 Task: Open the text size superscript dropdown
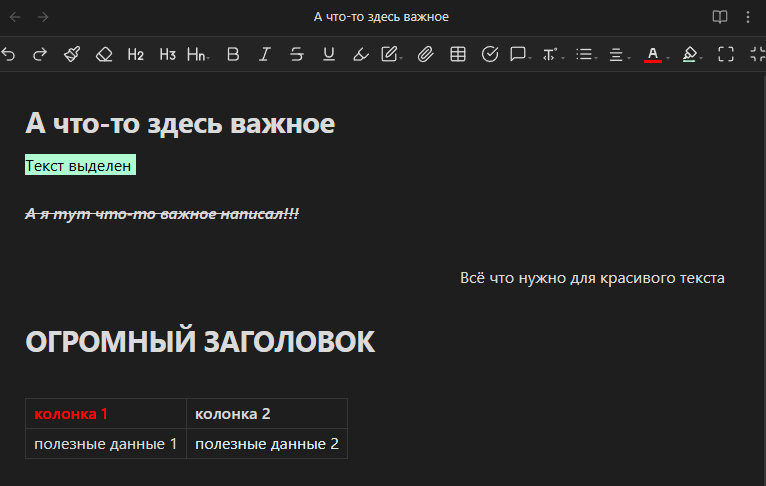coord(553,54)
